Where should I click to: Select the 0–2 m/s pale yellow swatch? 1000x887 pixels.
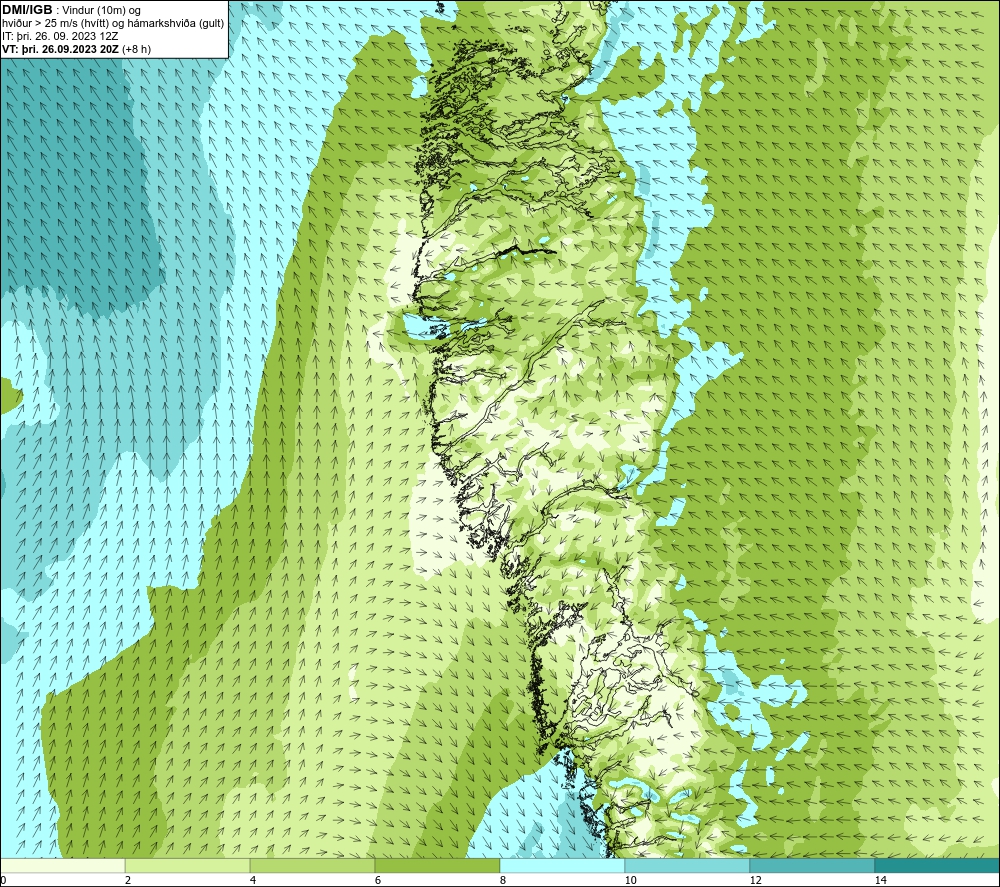[62, 865]
